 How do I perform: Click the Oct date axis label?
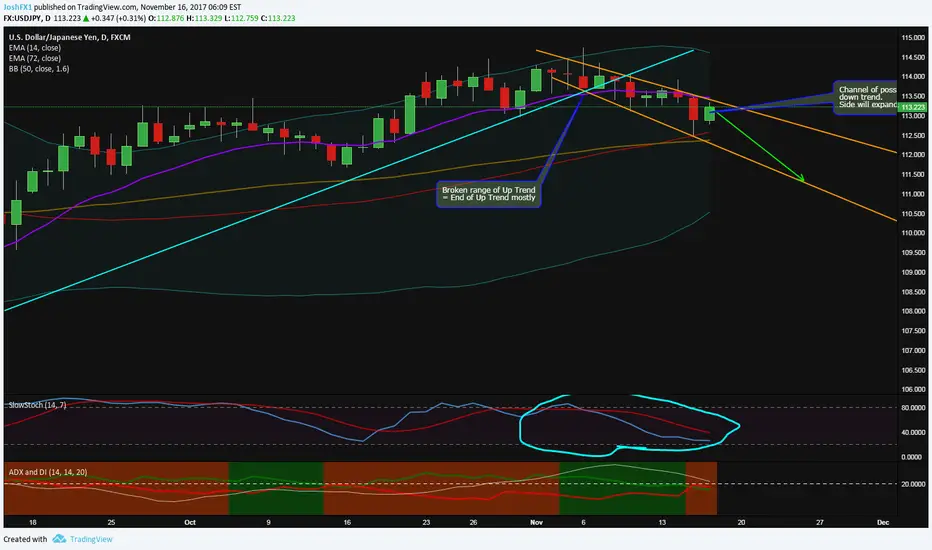click(x=190, y=522)
